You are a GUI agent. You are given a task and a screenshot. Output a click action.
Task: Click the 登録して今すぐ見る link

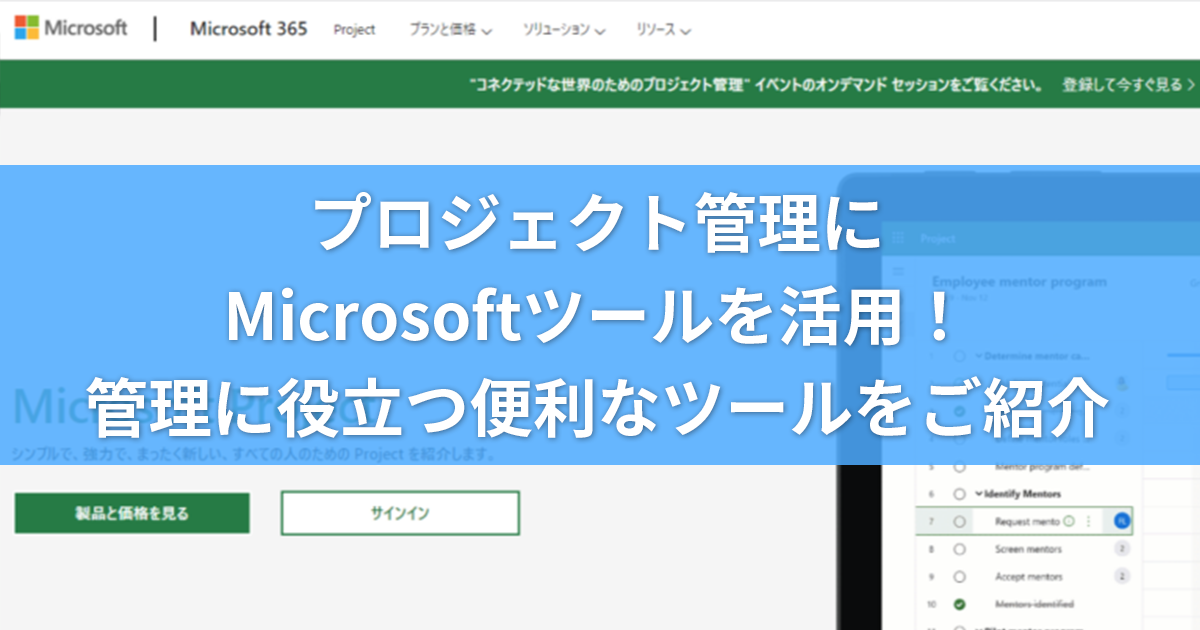pyautogui.click(x=1129, y=85)
